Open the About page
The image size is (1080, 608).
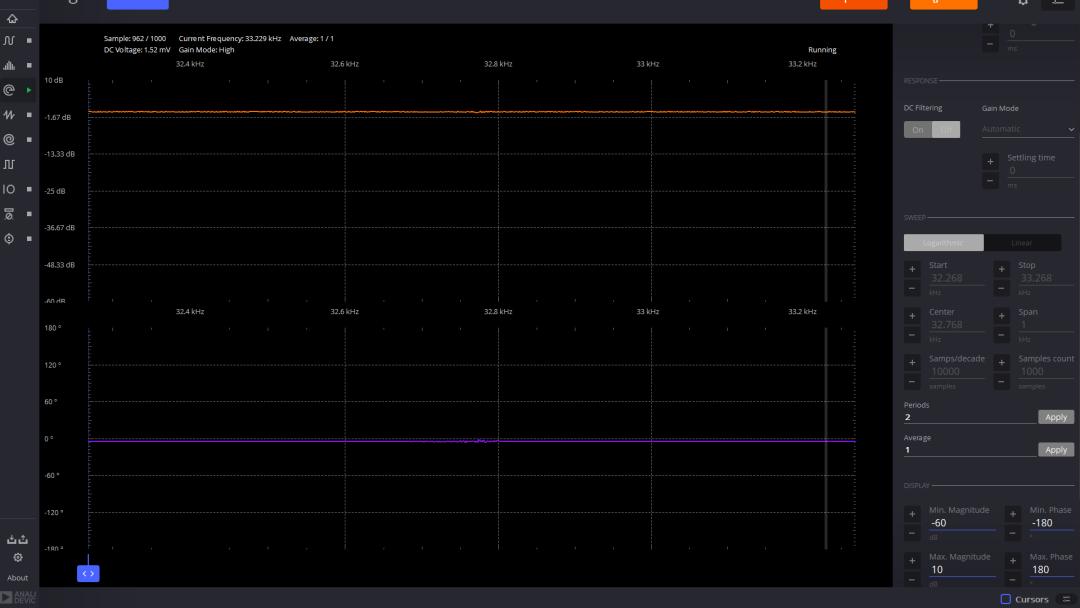18,578
